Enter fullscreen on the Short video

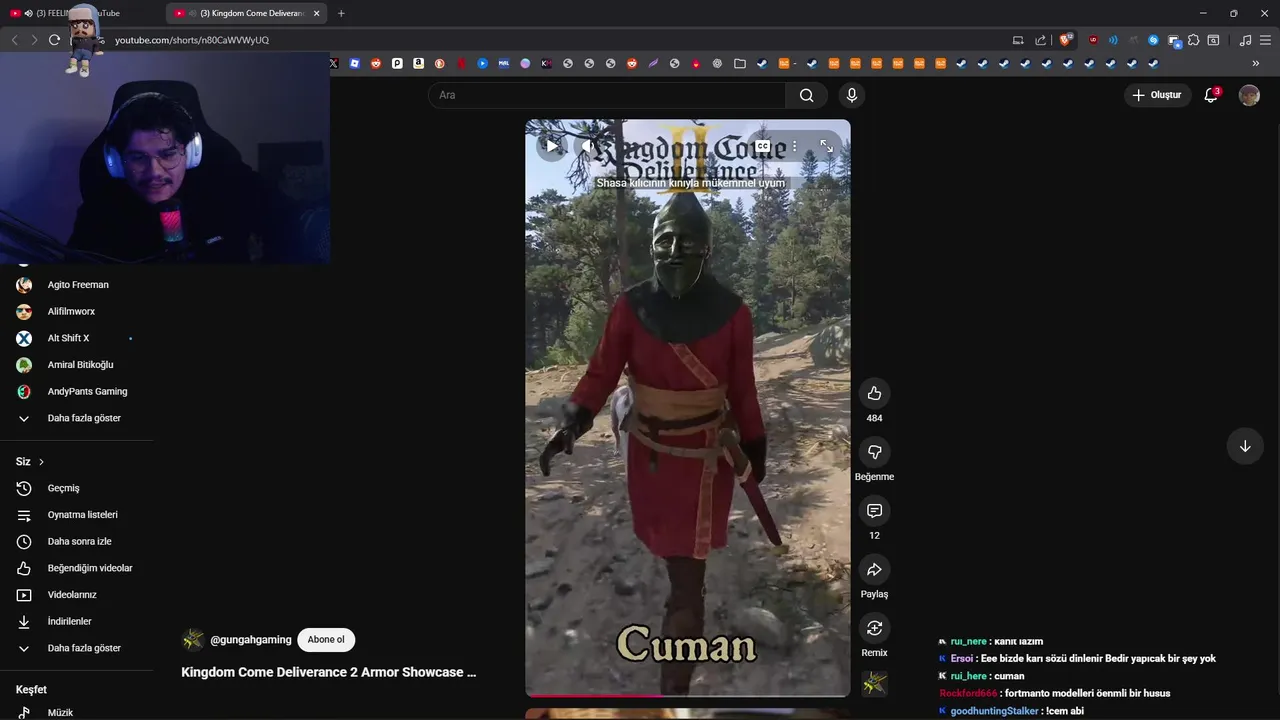[826, 146]
